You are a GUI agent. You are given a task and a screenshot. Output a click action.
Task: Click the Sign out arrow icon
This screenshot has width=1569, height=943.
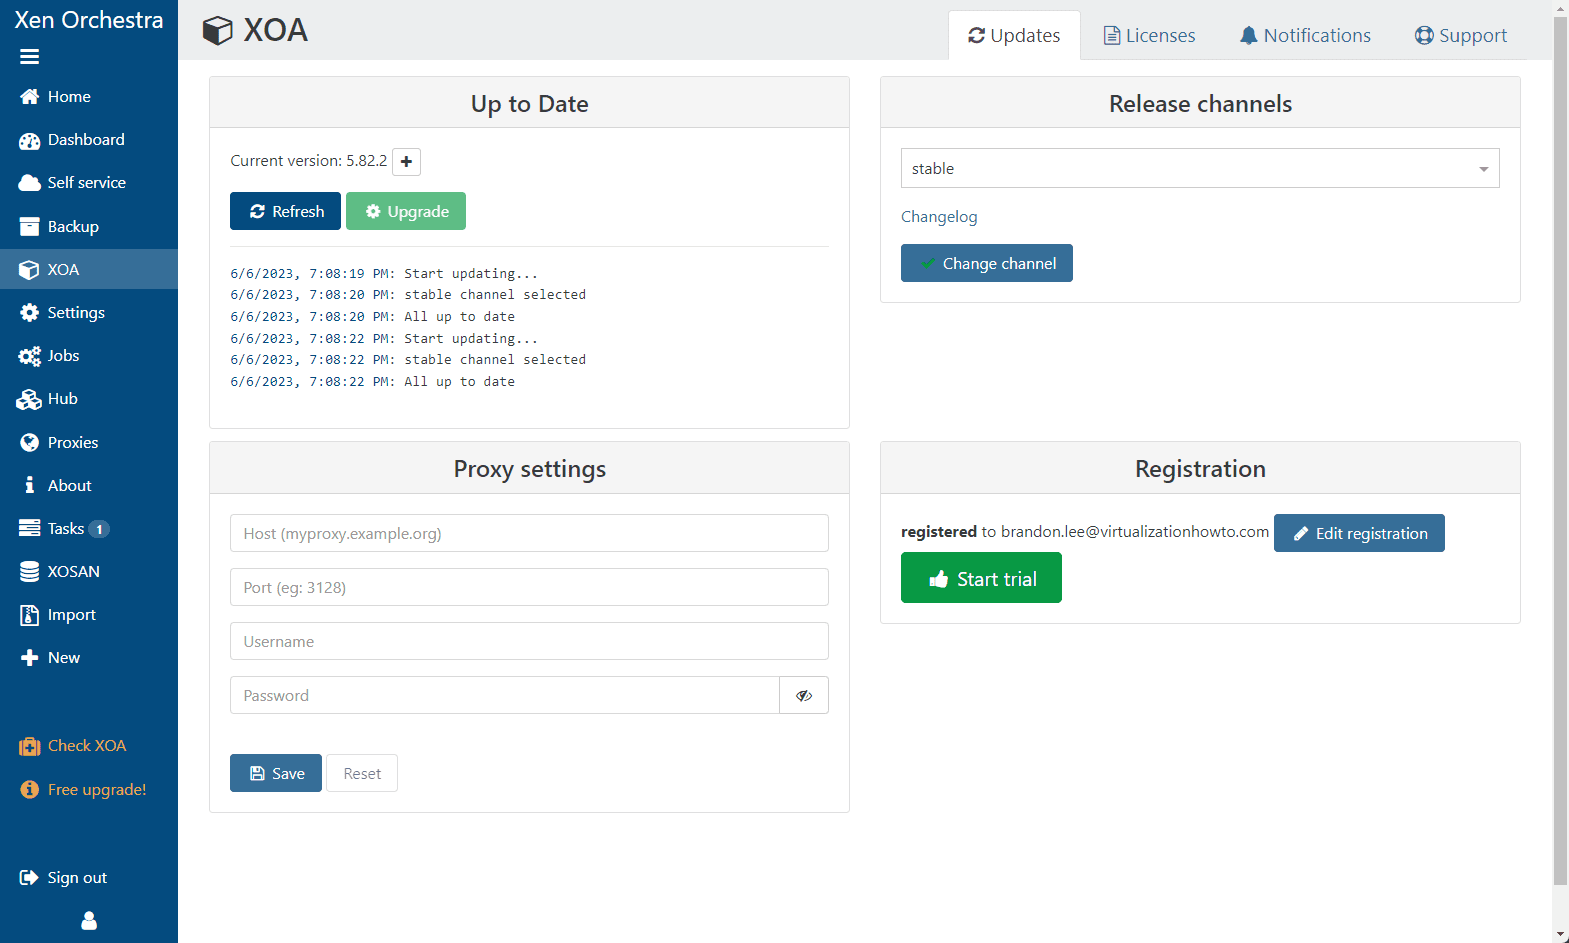(29, 878)
